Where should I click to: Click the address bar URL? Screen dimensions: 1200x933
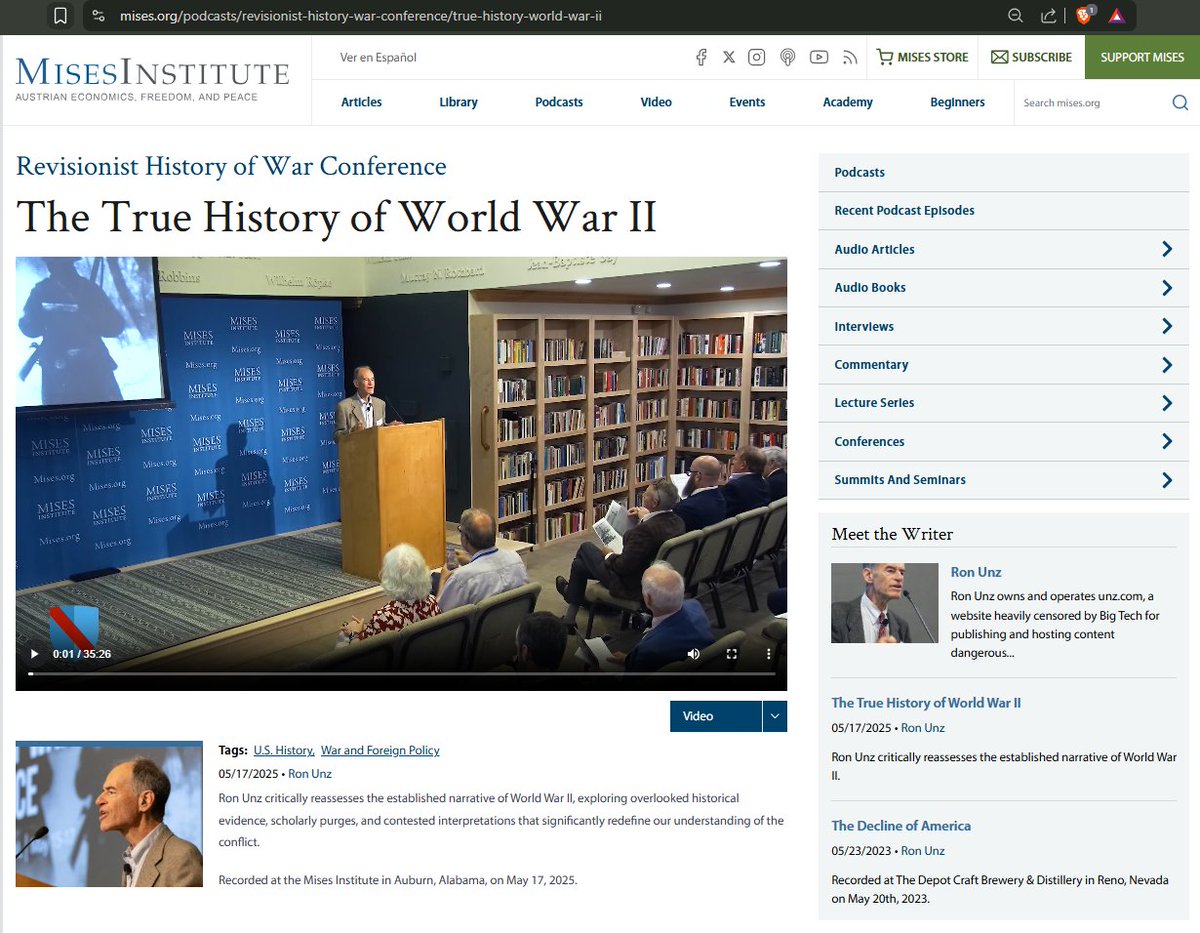coord(361,16)
